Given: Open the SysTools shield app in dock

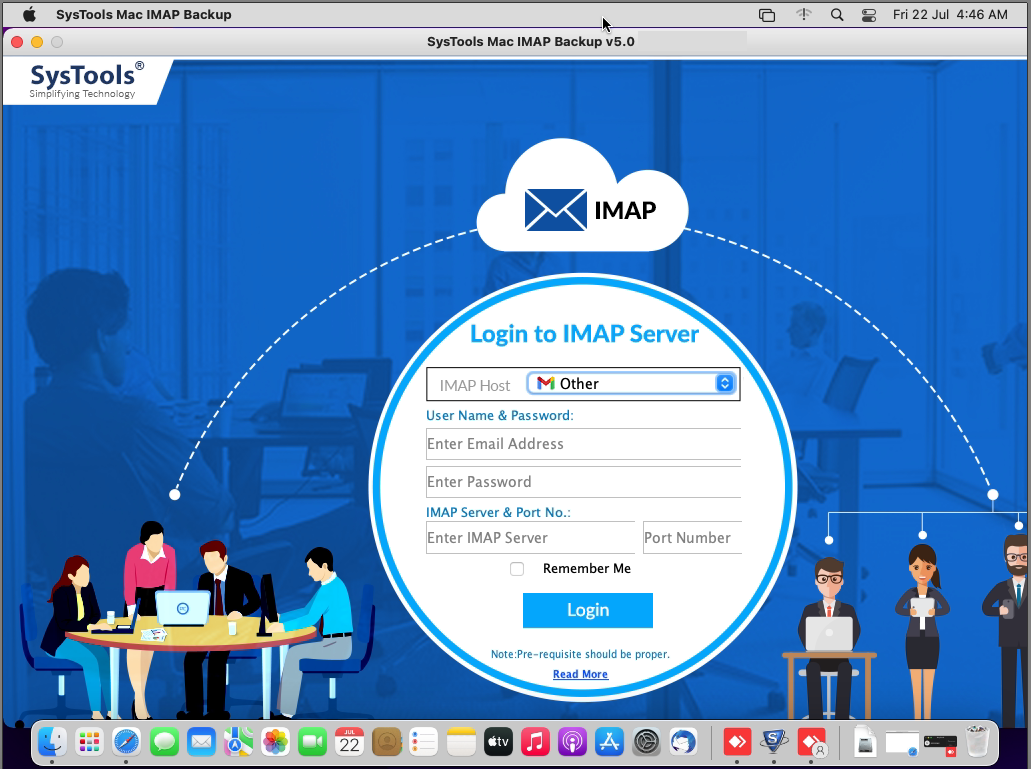Looking at the screenshot, I should click(x=774, y=743).
